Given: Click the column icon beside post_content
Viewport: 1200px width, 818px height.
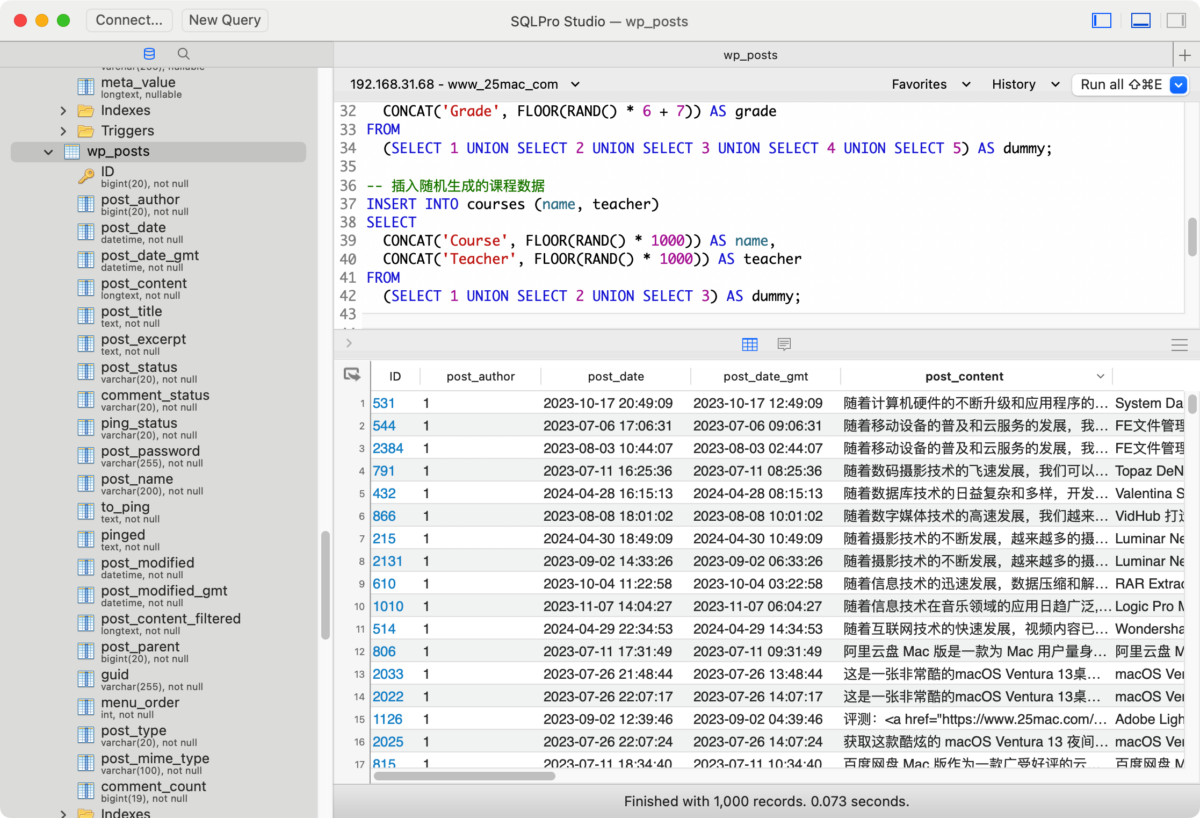Looking at the screenshot, I should tap(86, 288).
